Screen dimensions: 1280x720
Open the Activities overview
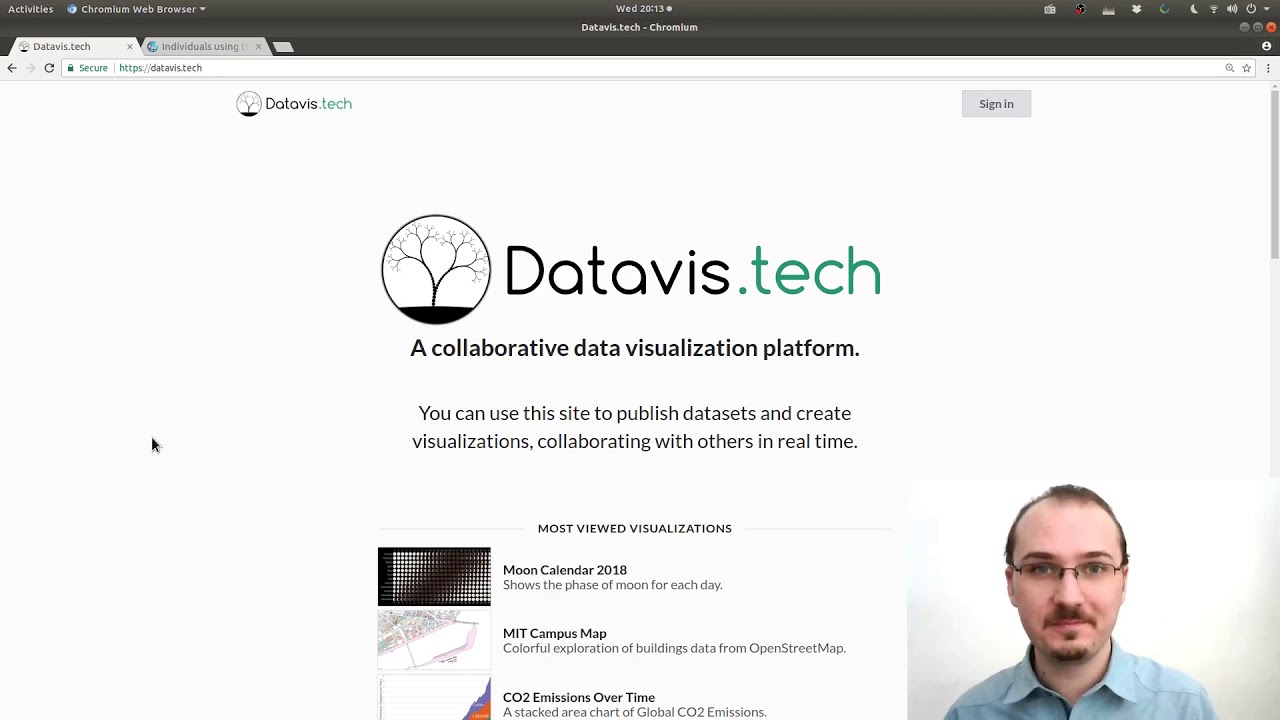(x=31, y=9)
